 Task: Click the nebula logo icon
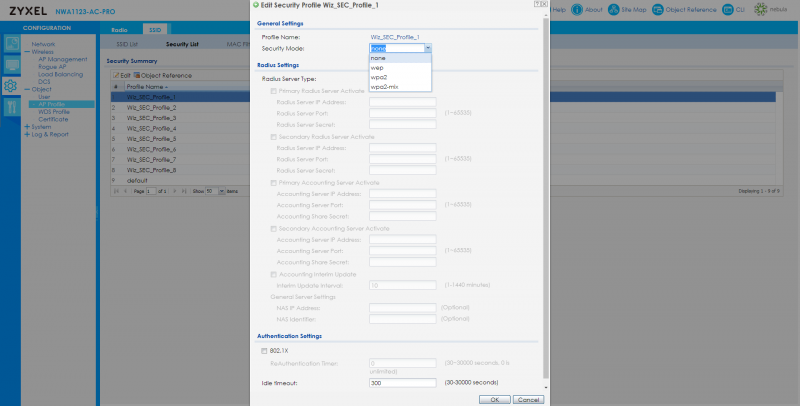coord(761,10)
